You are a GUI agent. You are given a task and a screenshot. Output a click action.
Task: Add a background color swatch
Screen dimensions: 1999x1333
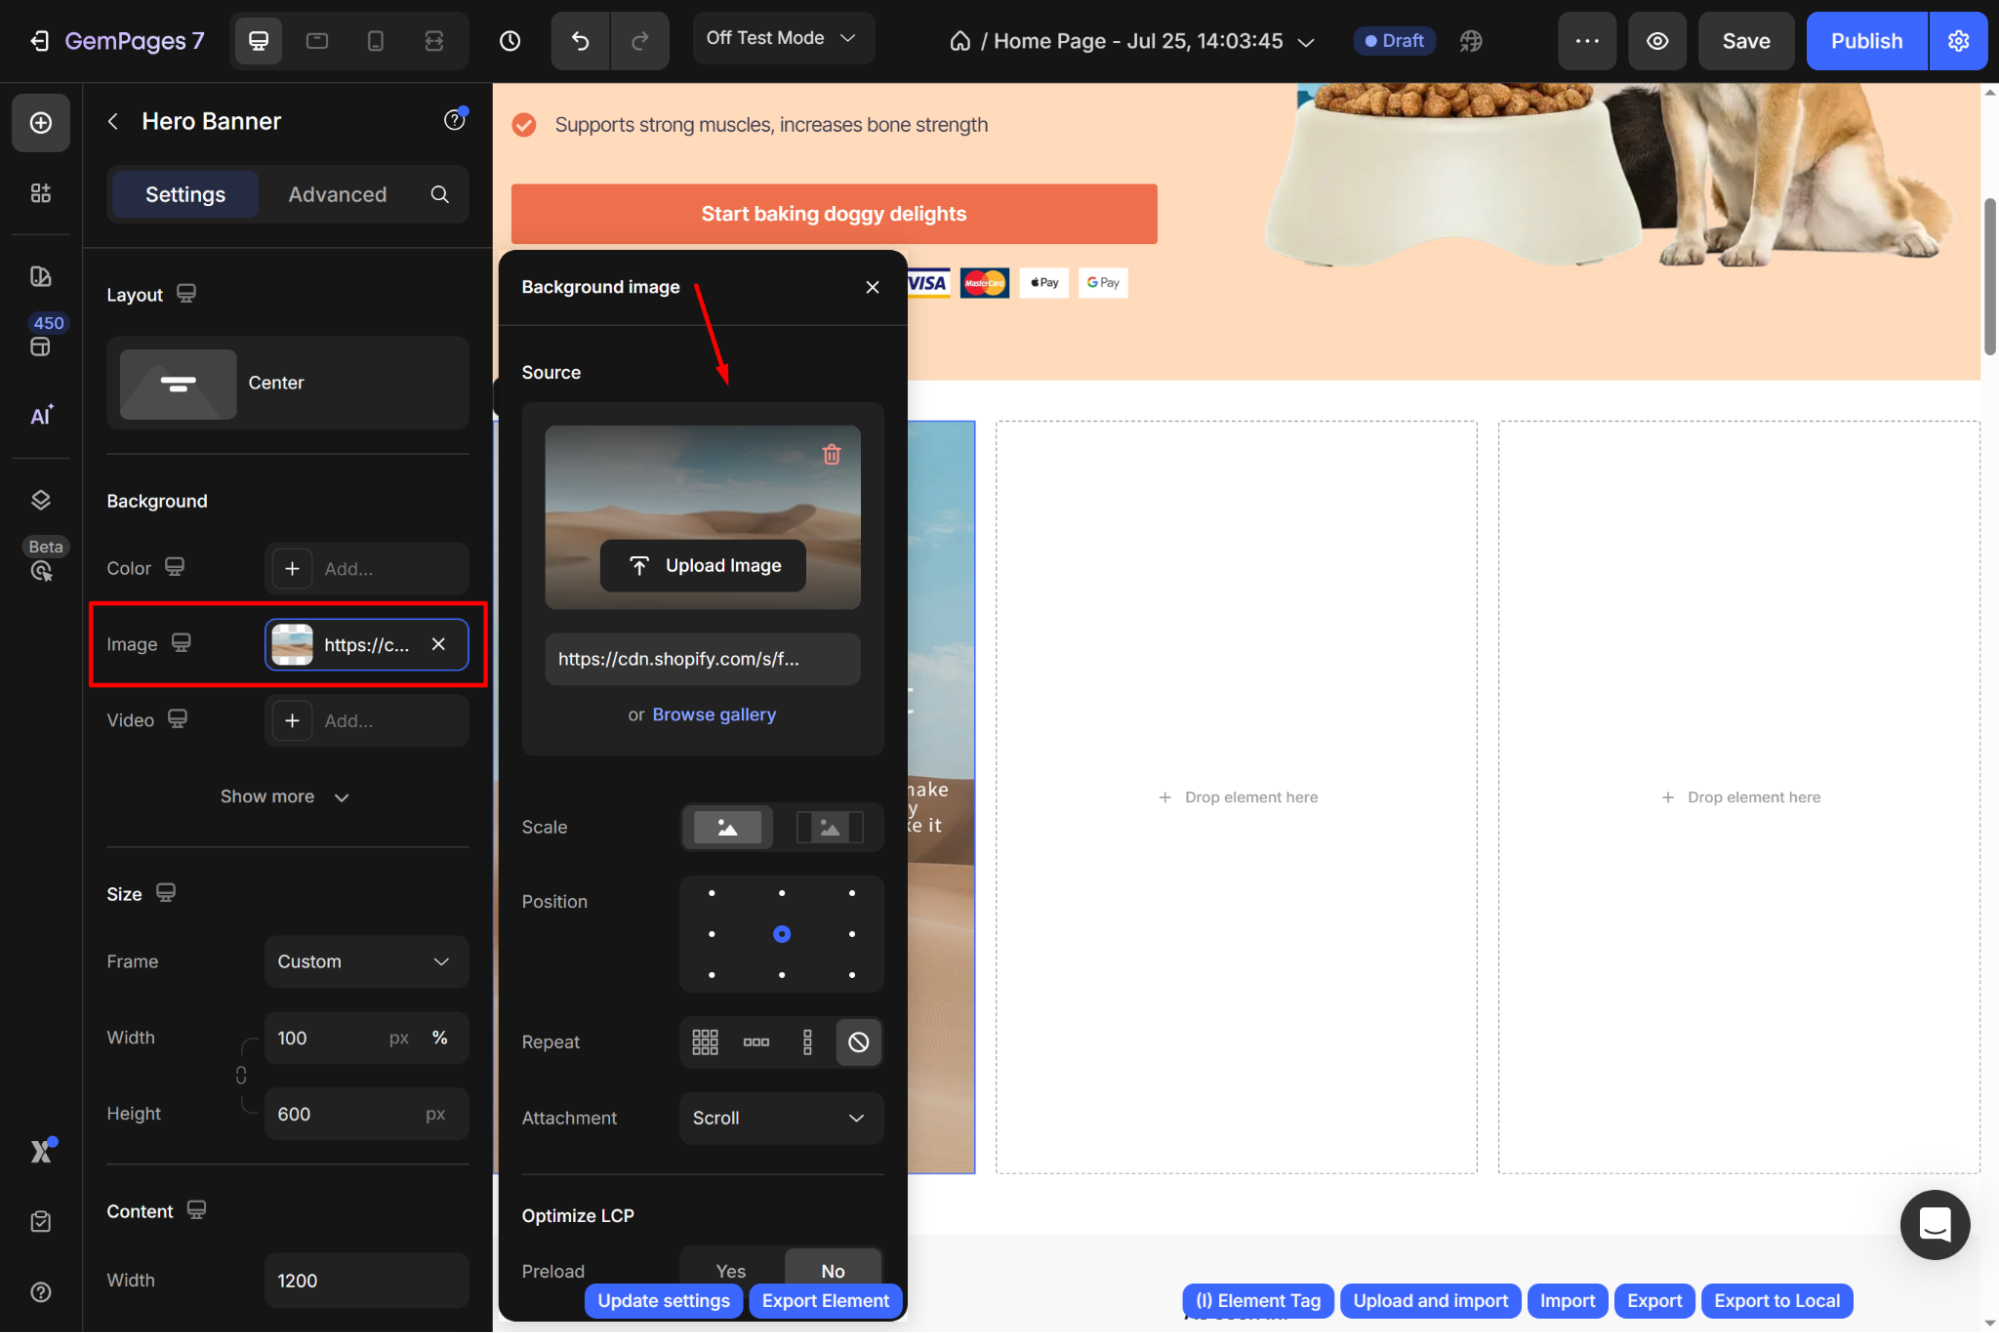click(292, 568)
